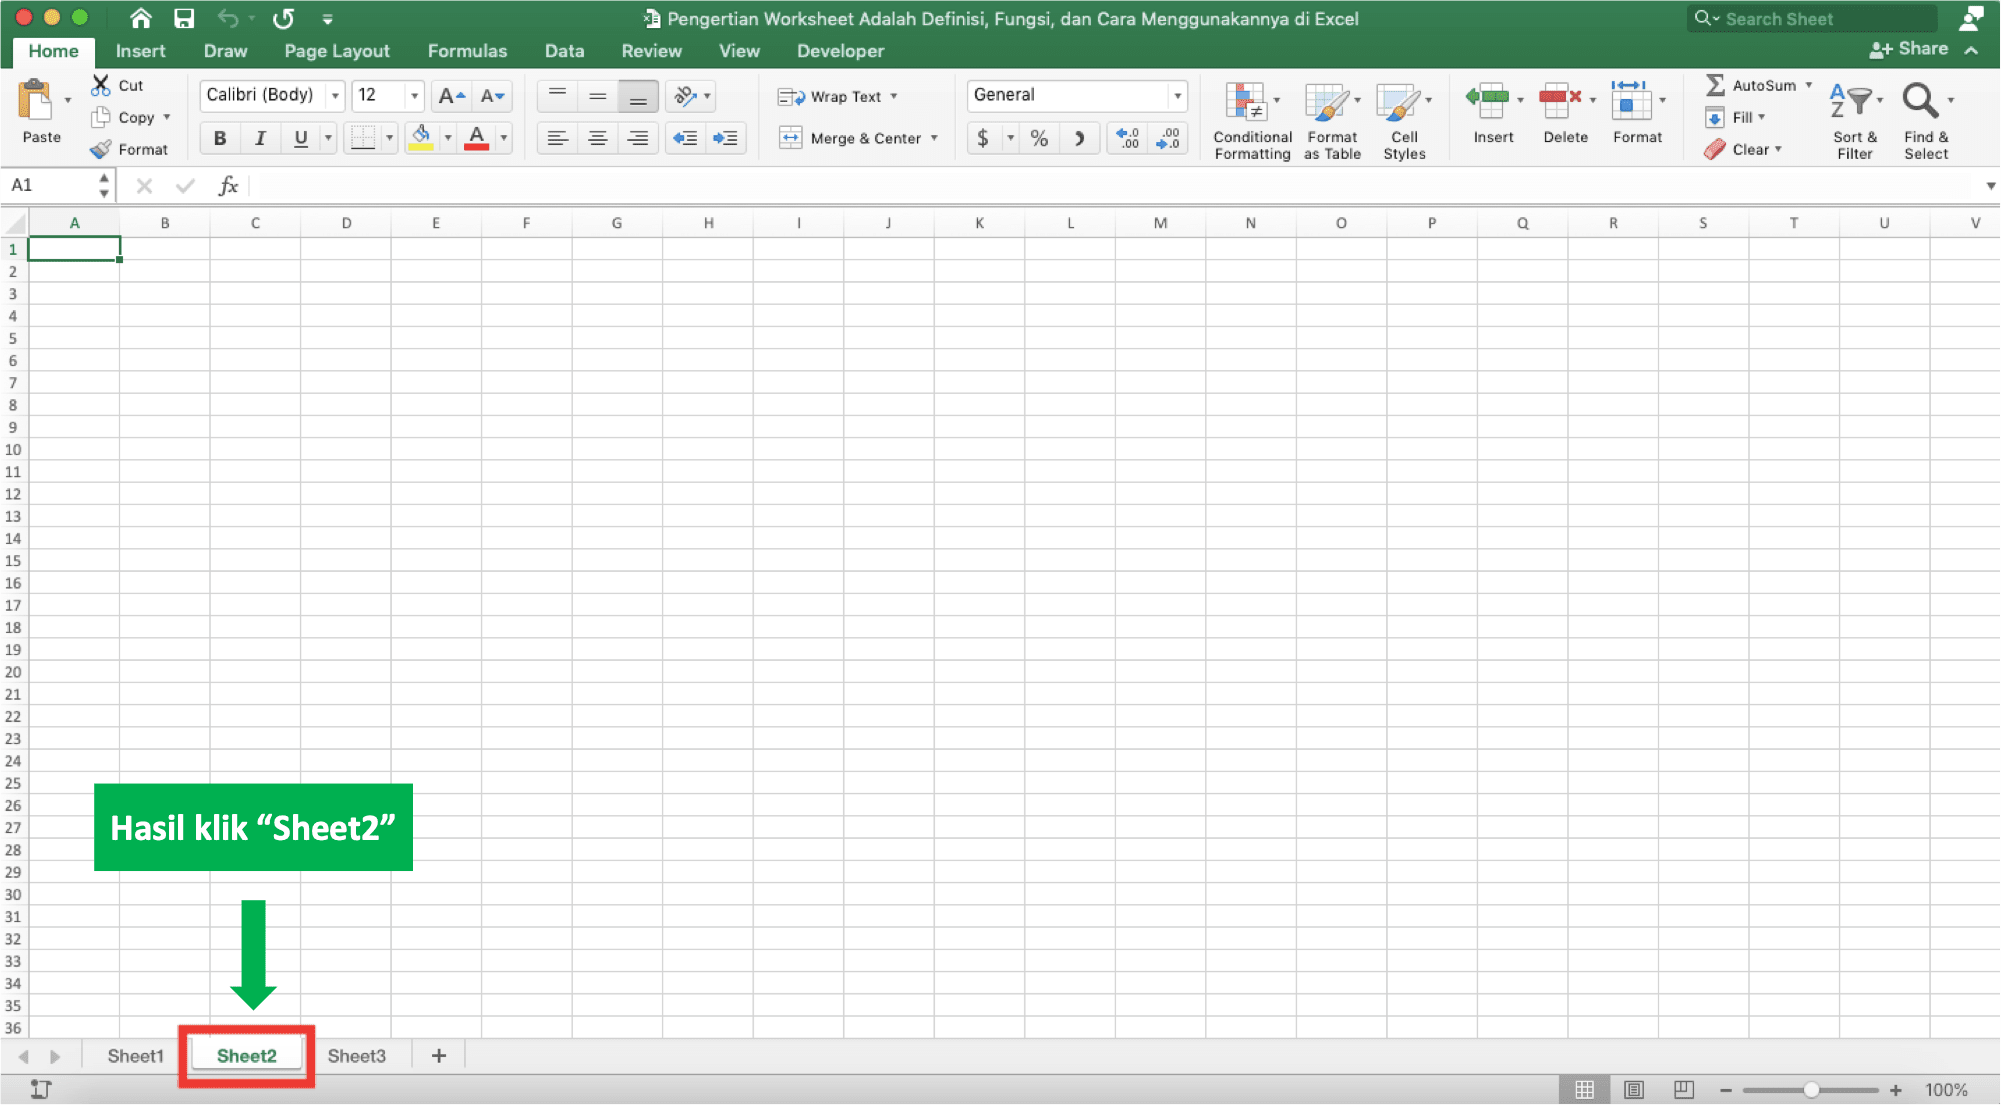
Task: Switch to the Data ribbon tab
Action: coord(562,50)
